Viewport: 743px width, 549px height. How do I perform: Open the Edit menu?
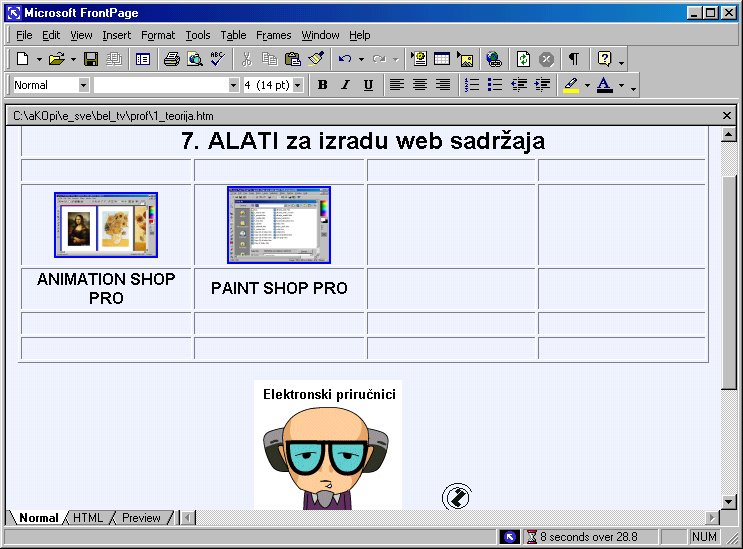(x=51, y=35)
